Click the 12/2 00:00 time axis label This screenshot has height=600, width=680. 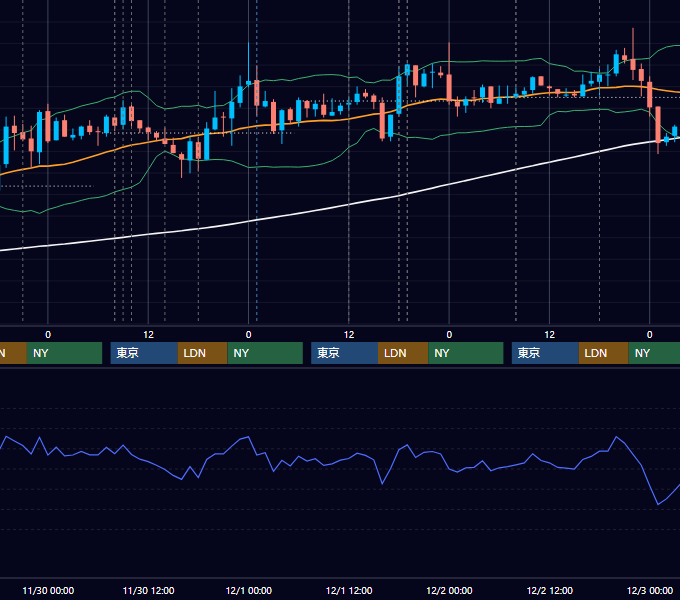(449, 590)
